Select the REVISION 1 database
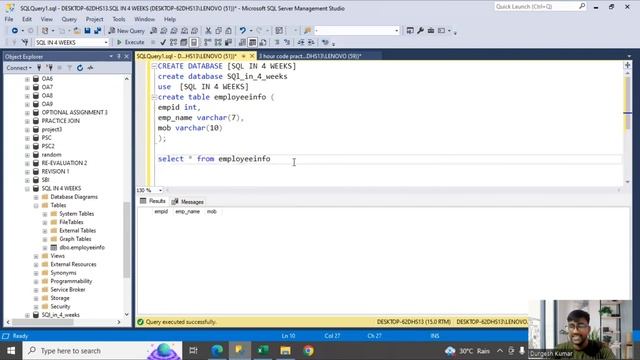640x360 pixels. pos(55,171)
